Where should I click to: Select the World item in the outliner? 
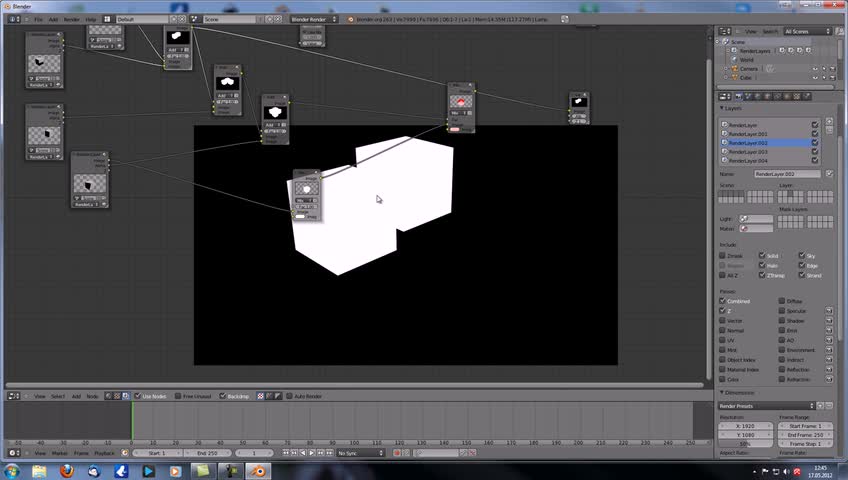(x=746, y=60)
